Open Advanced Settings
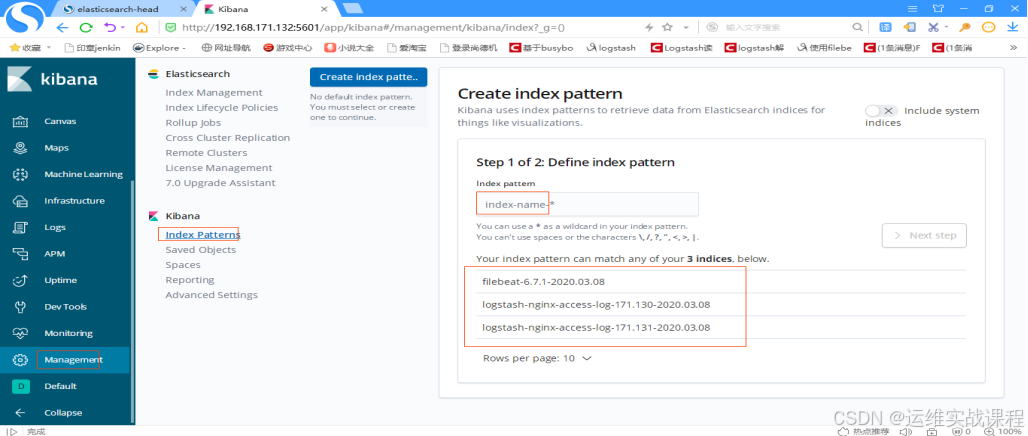1028x436 pixels. click(x=211, y=295)
